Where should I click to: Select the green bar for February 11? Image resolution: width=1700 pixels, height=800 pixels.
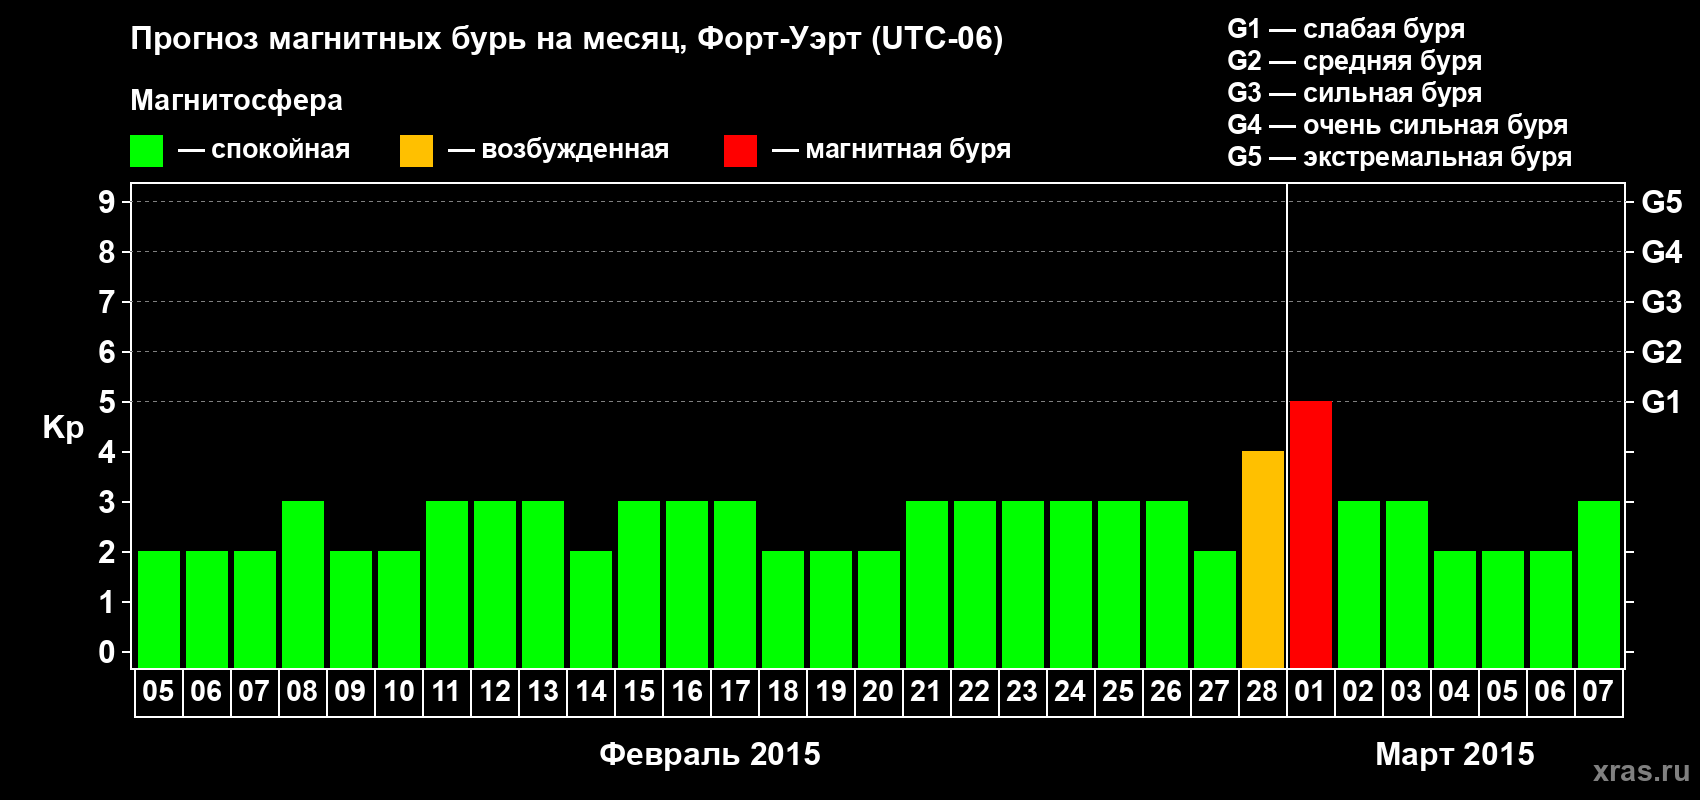tap(446, 585)
